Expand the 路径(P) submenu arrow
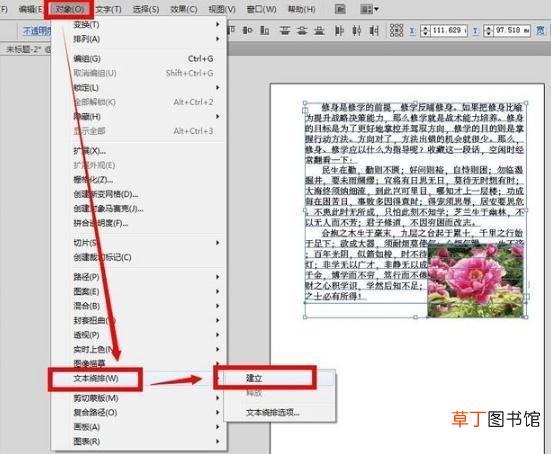The image size is (551, 454). (218, 277)
